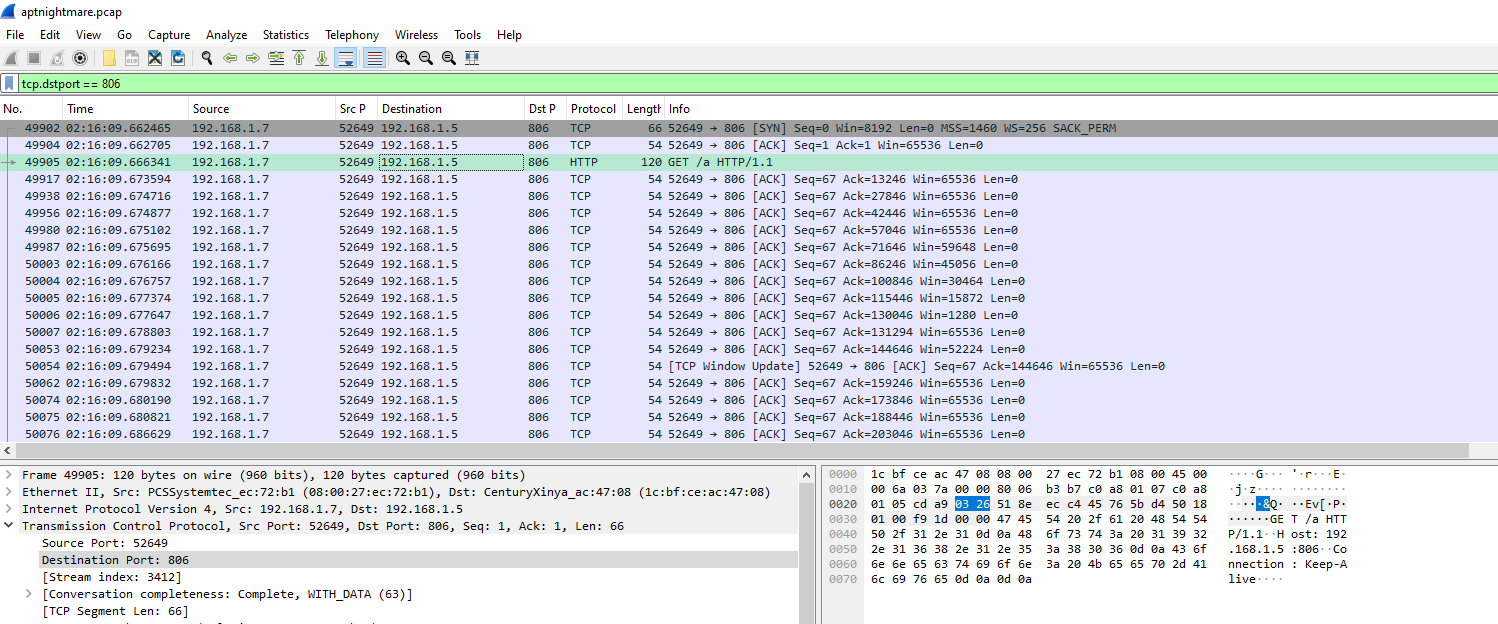
Task: Collapse the Transmission Control Protocol section
Action: [10, 526]
